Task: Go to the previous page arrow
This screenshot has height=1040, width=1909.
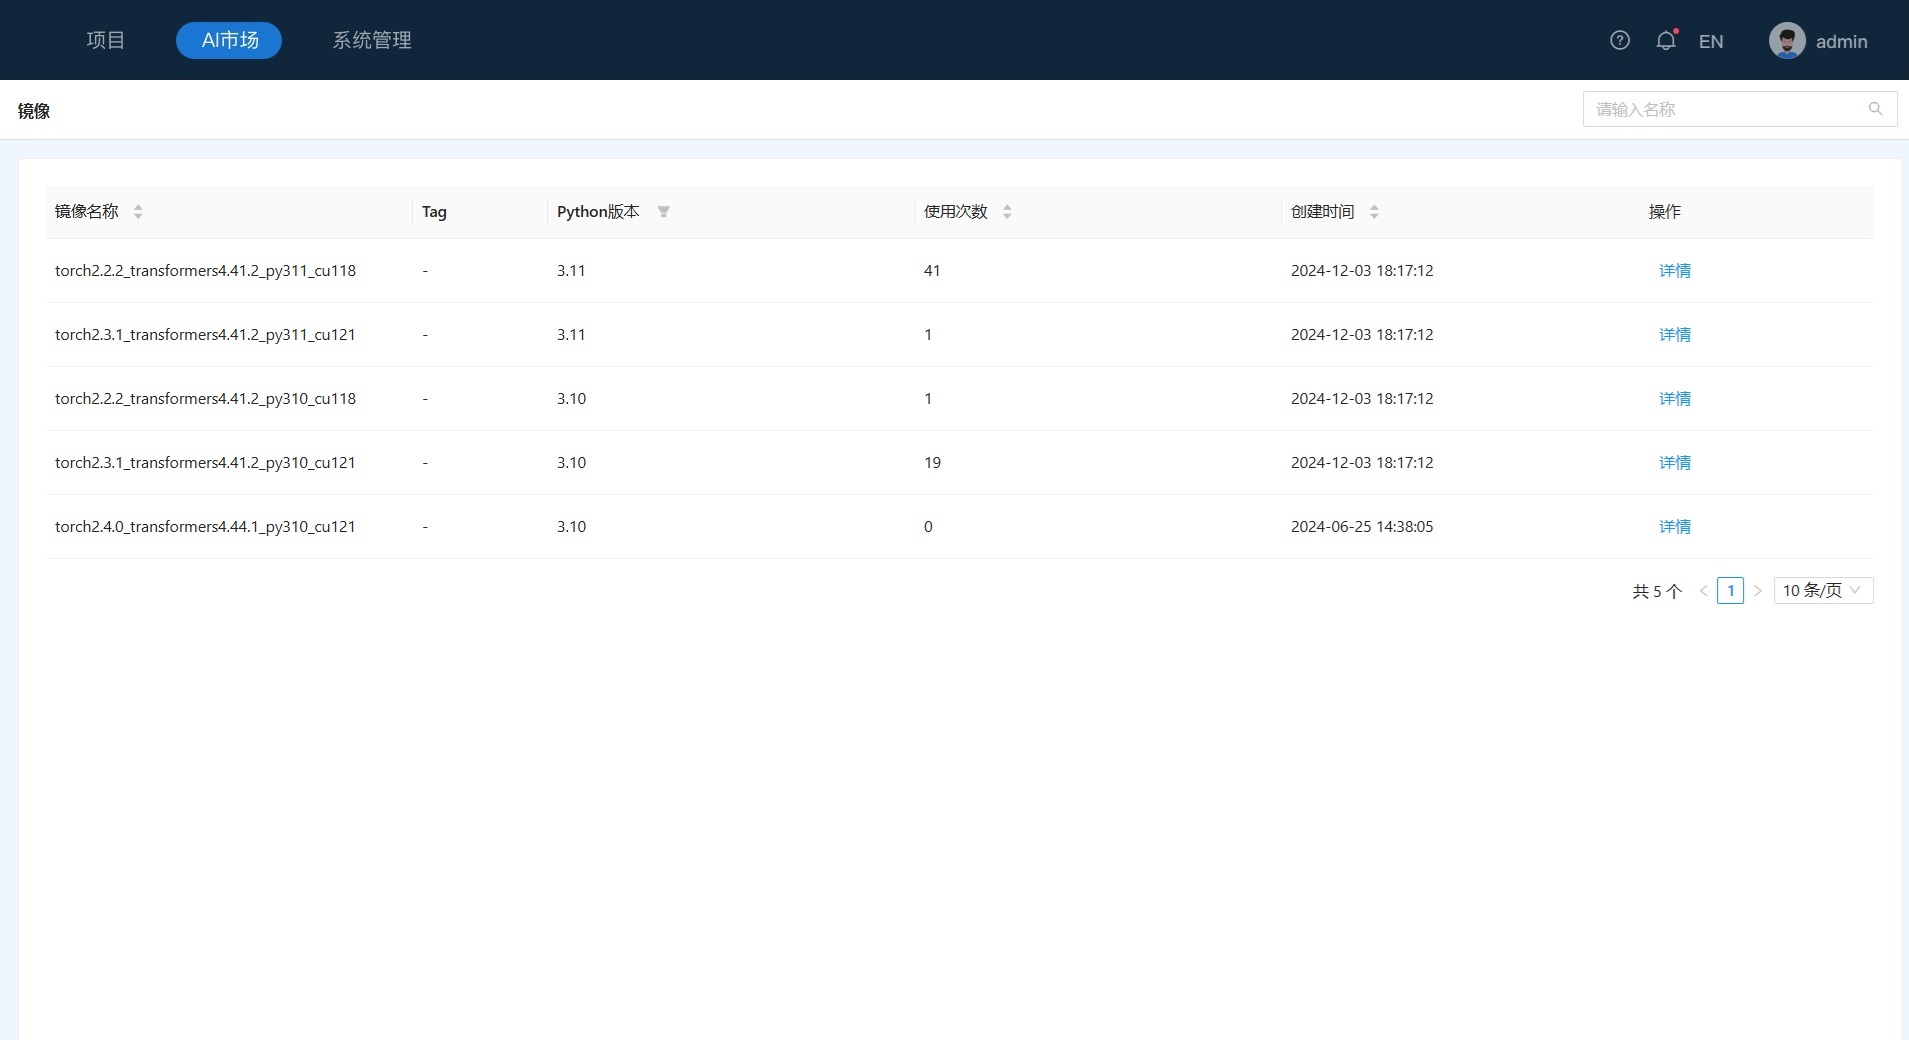Action: coord(1703,591)
